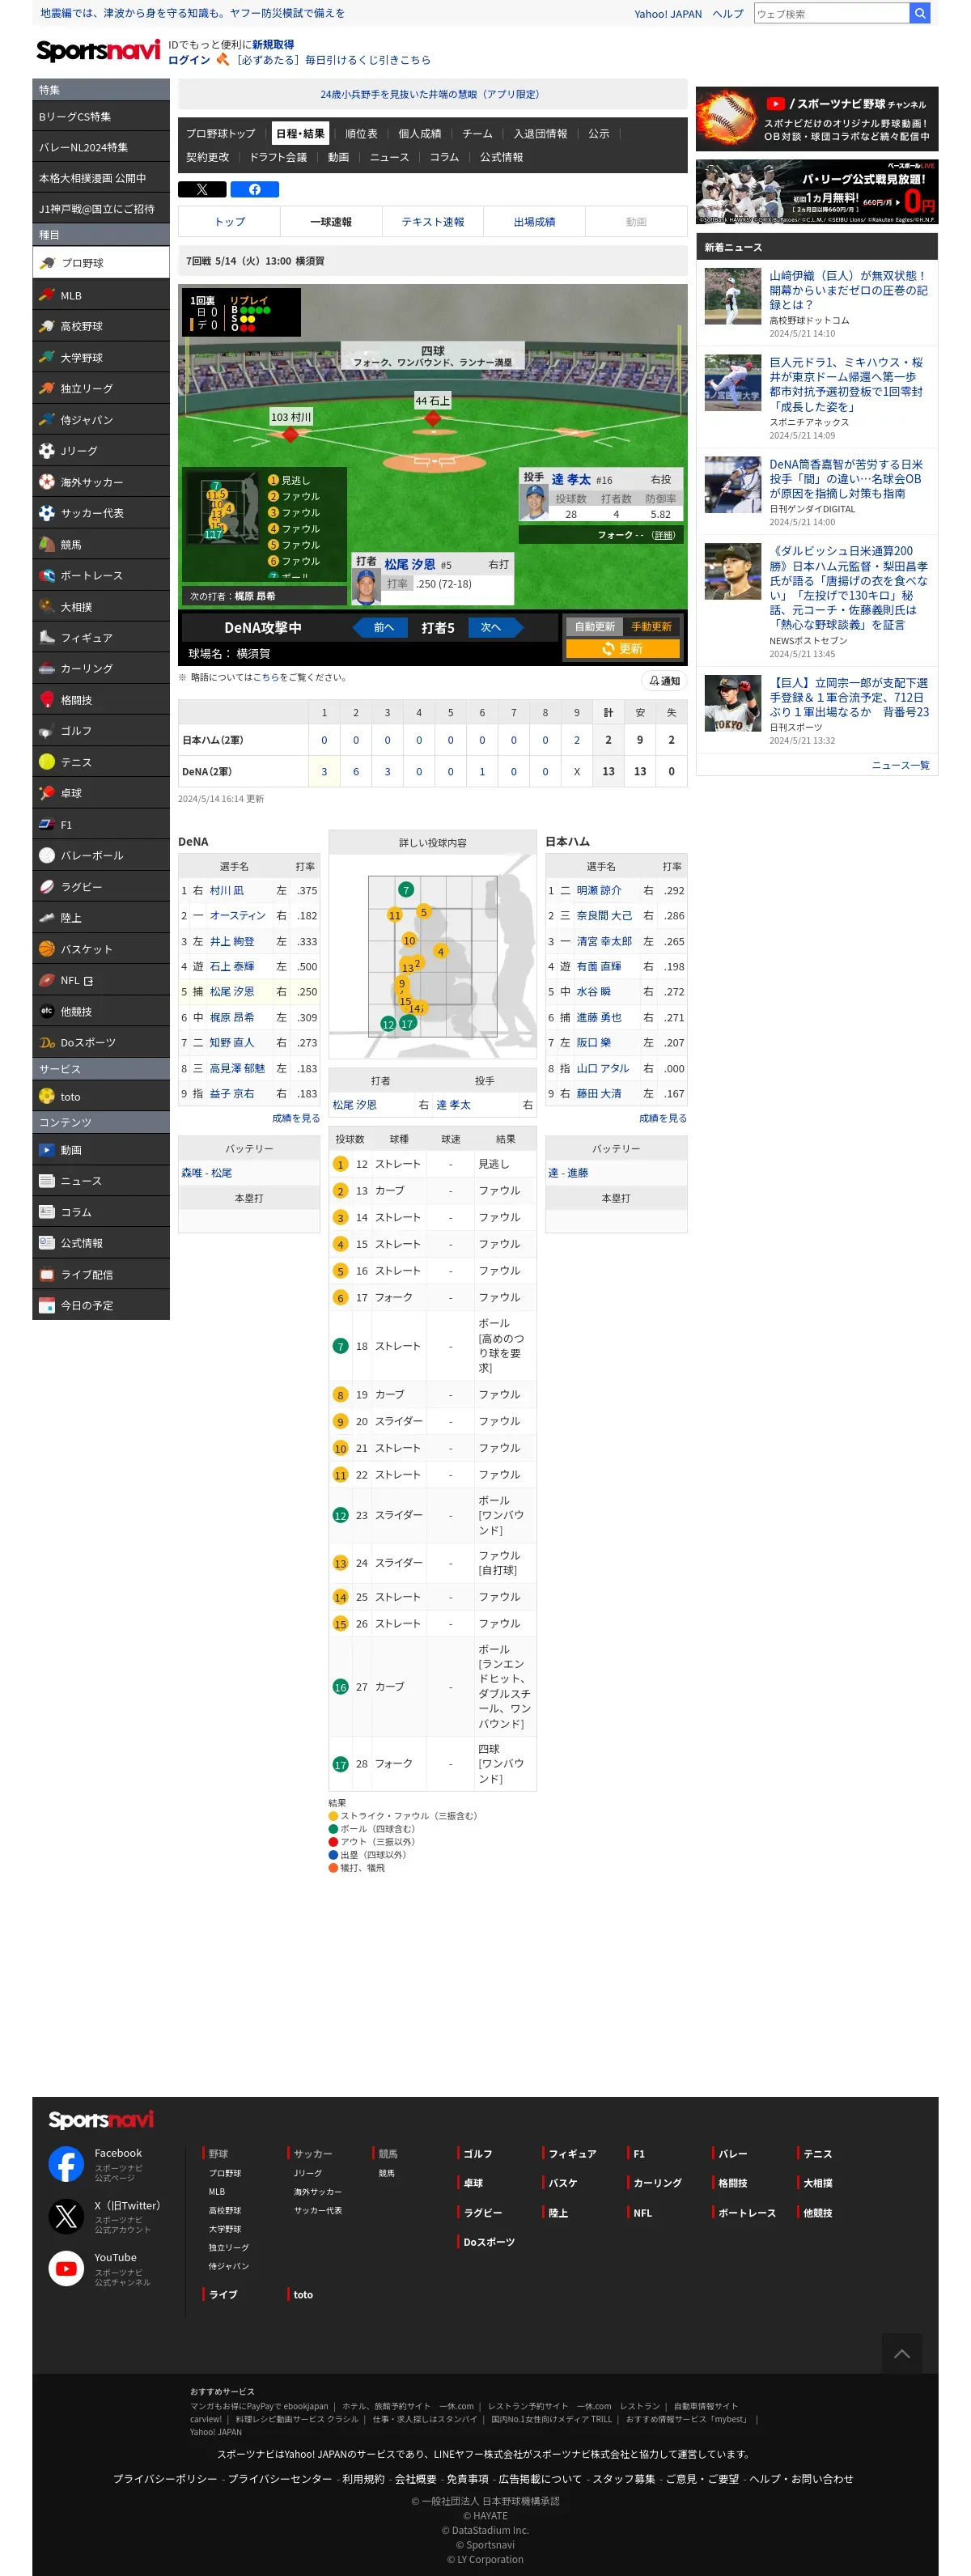The image size is (971, 2576).
Task: Open NFL sidebar item
Action: (101, 980)
